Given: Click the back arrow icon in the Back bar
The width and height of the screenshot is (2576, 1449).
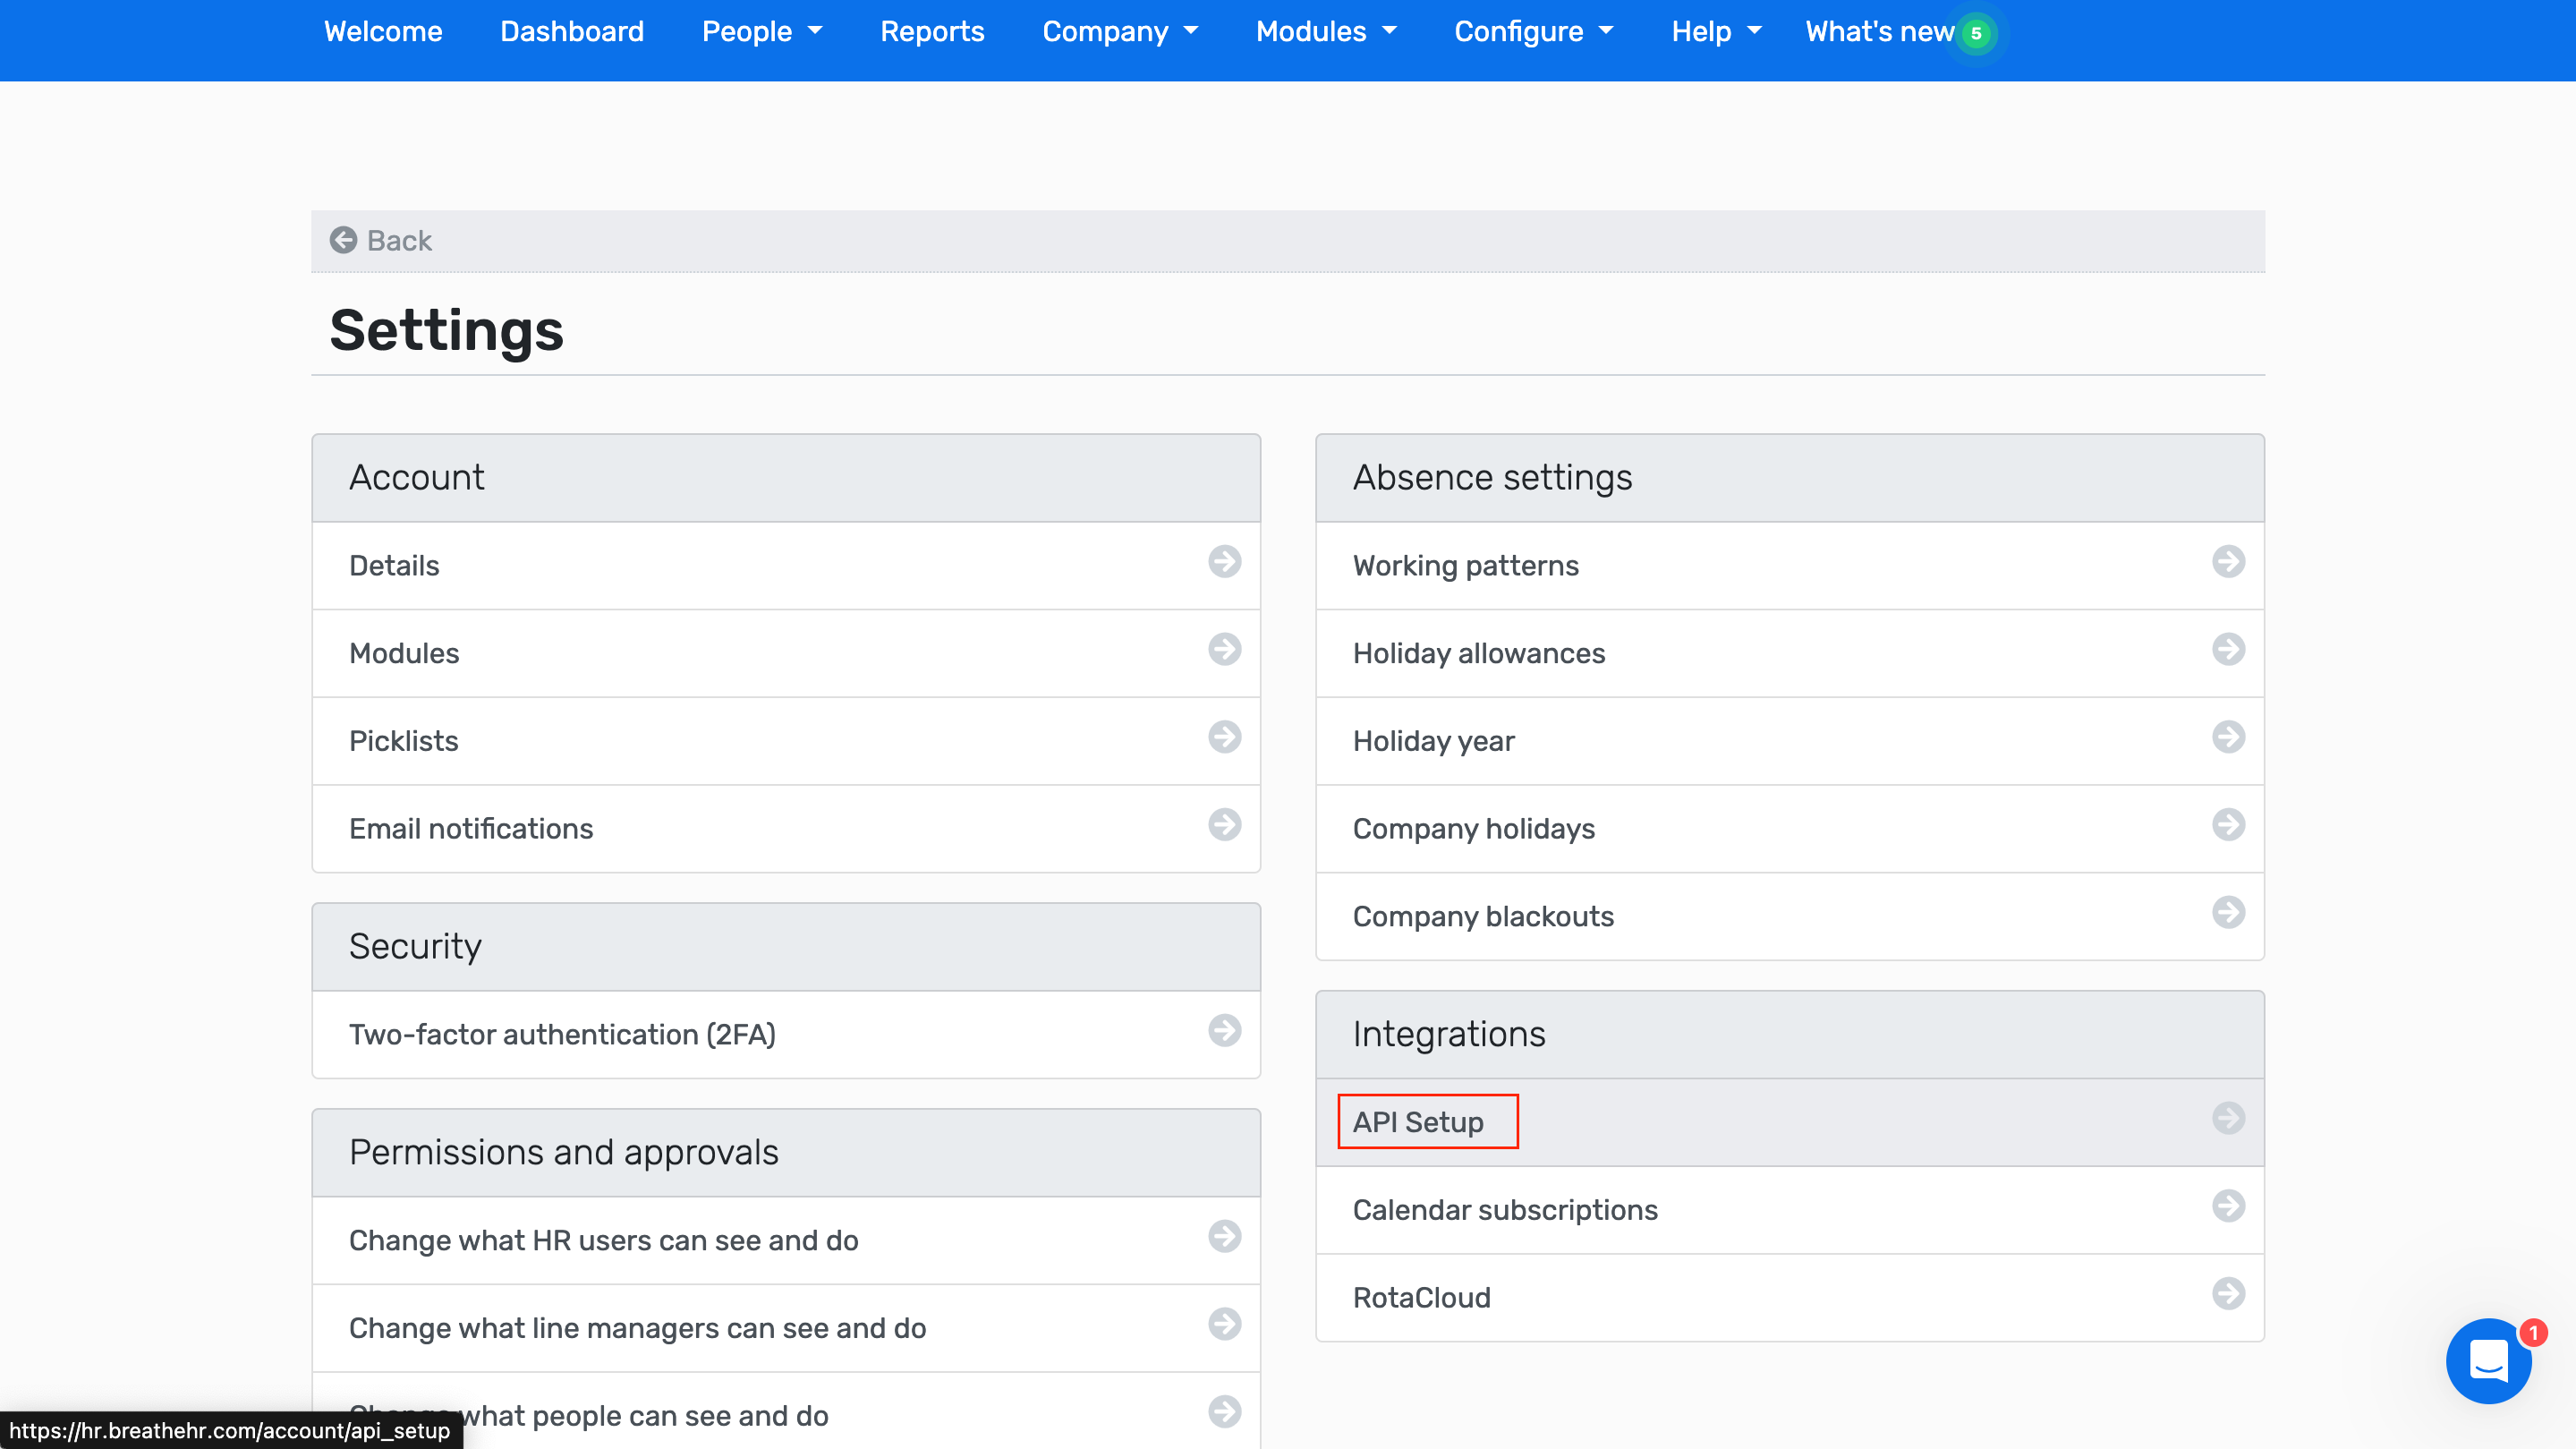Looking at the screenshot, I should 344,240.
